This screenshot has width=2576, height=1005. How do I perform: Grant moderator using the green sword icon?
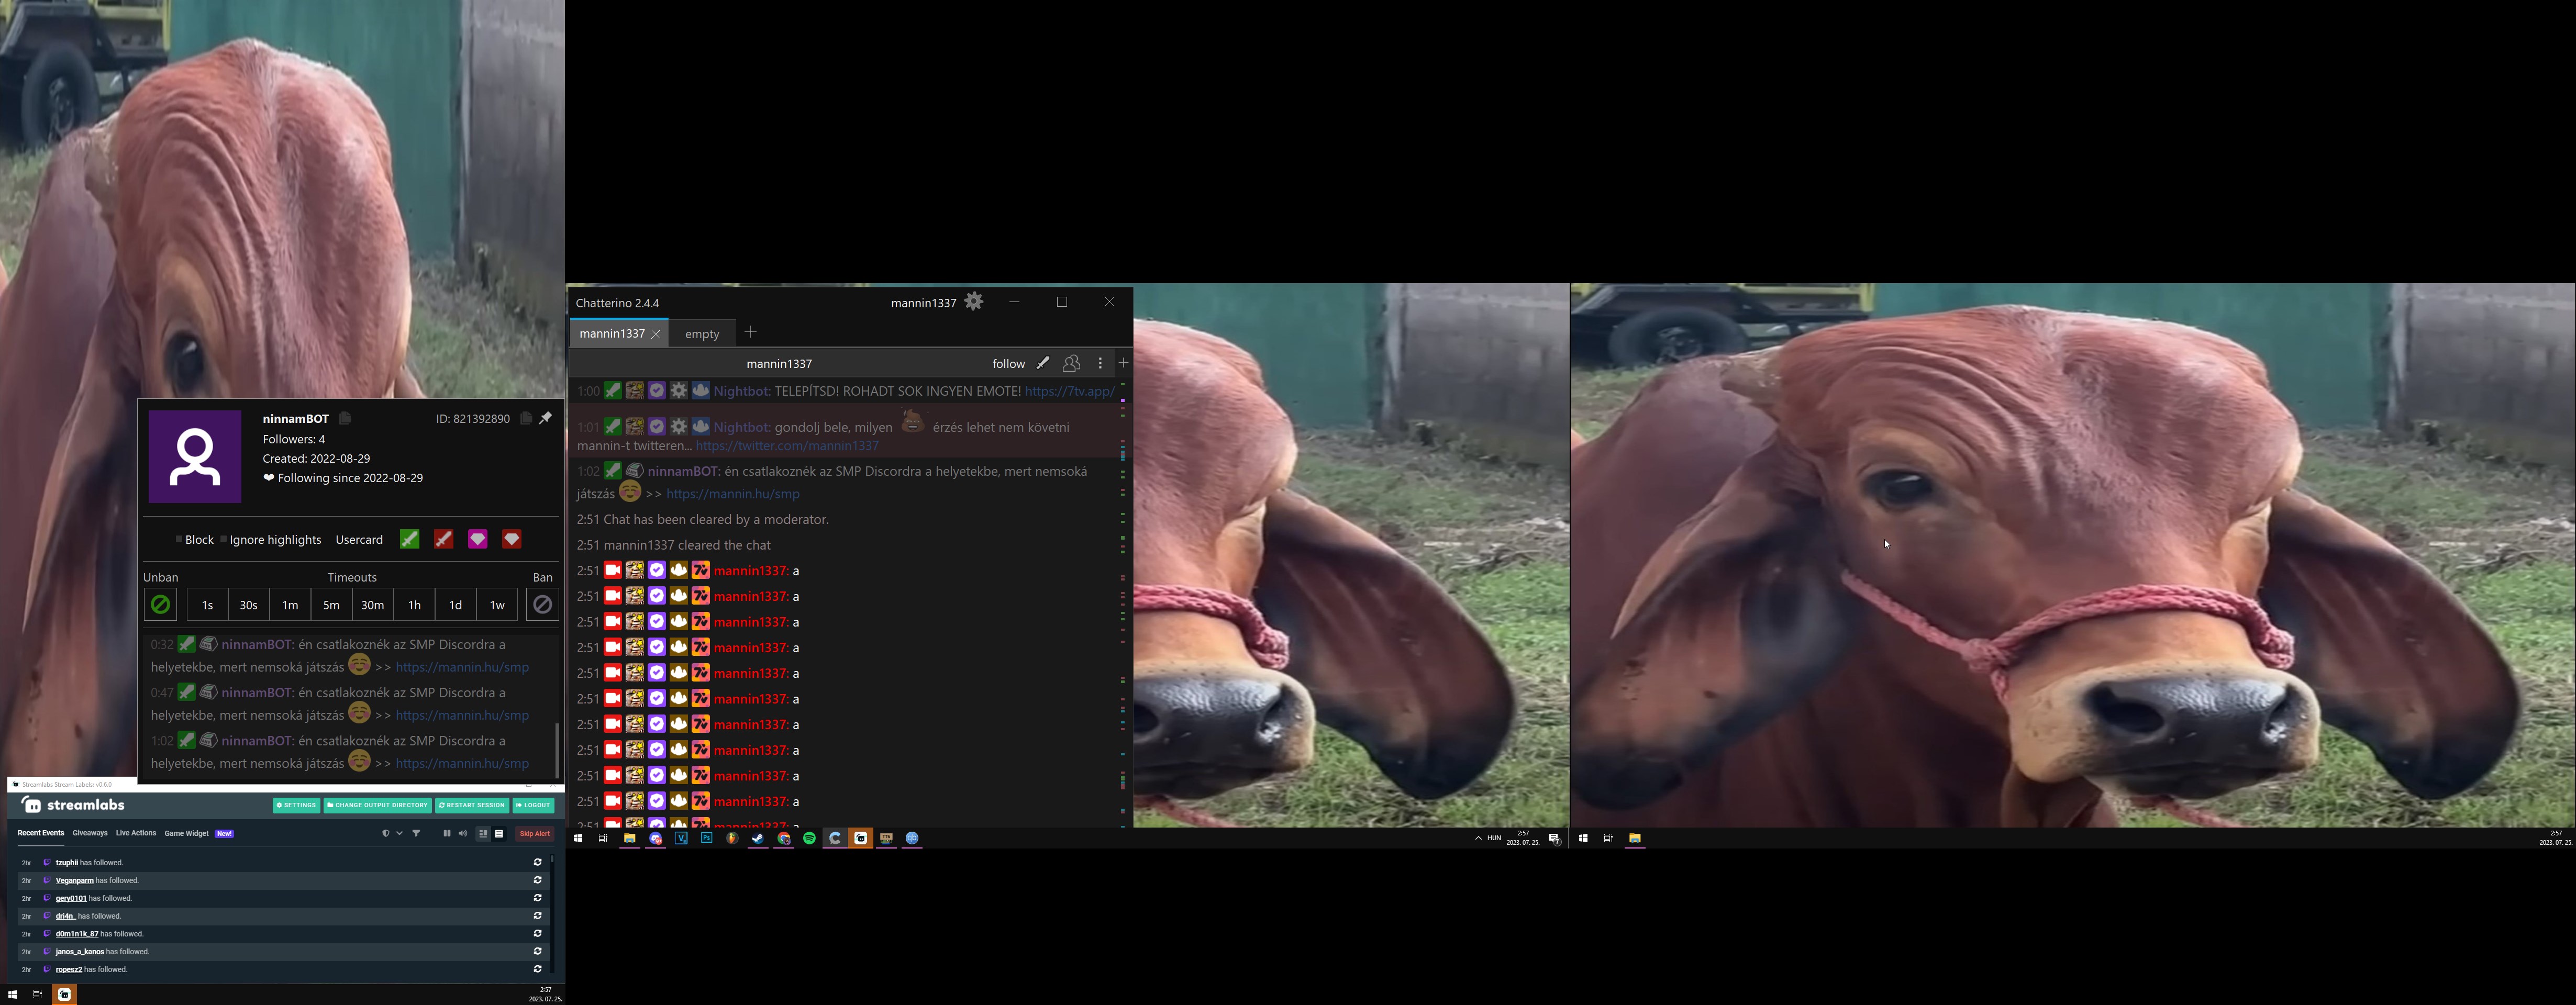point(410,539)
